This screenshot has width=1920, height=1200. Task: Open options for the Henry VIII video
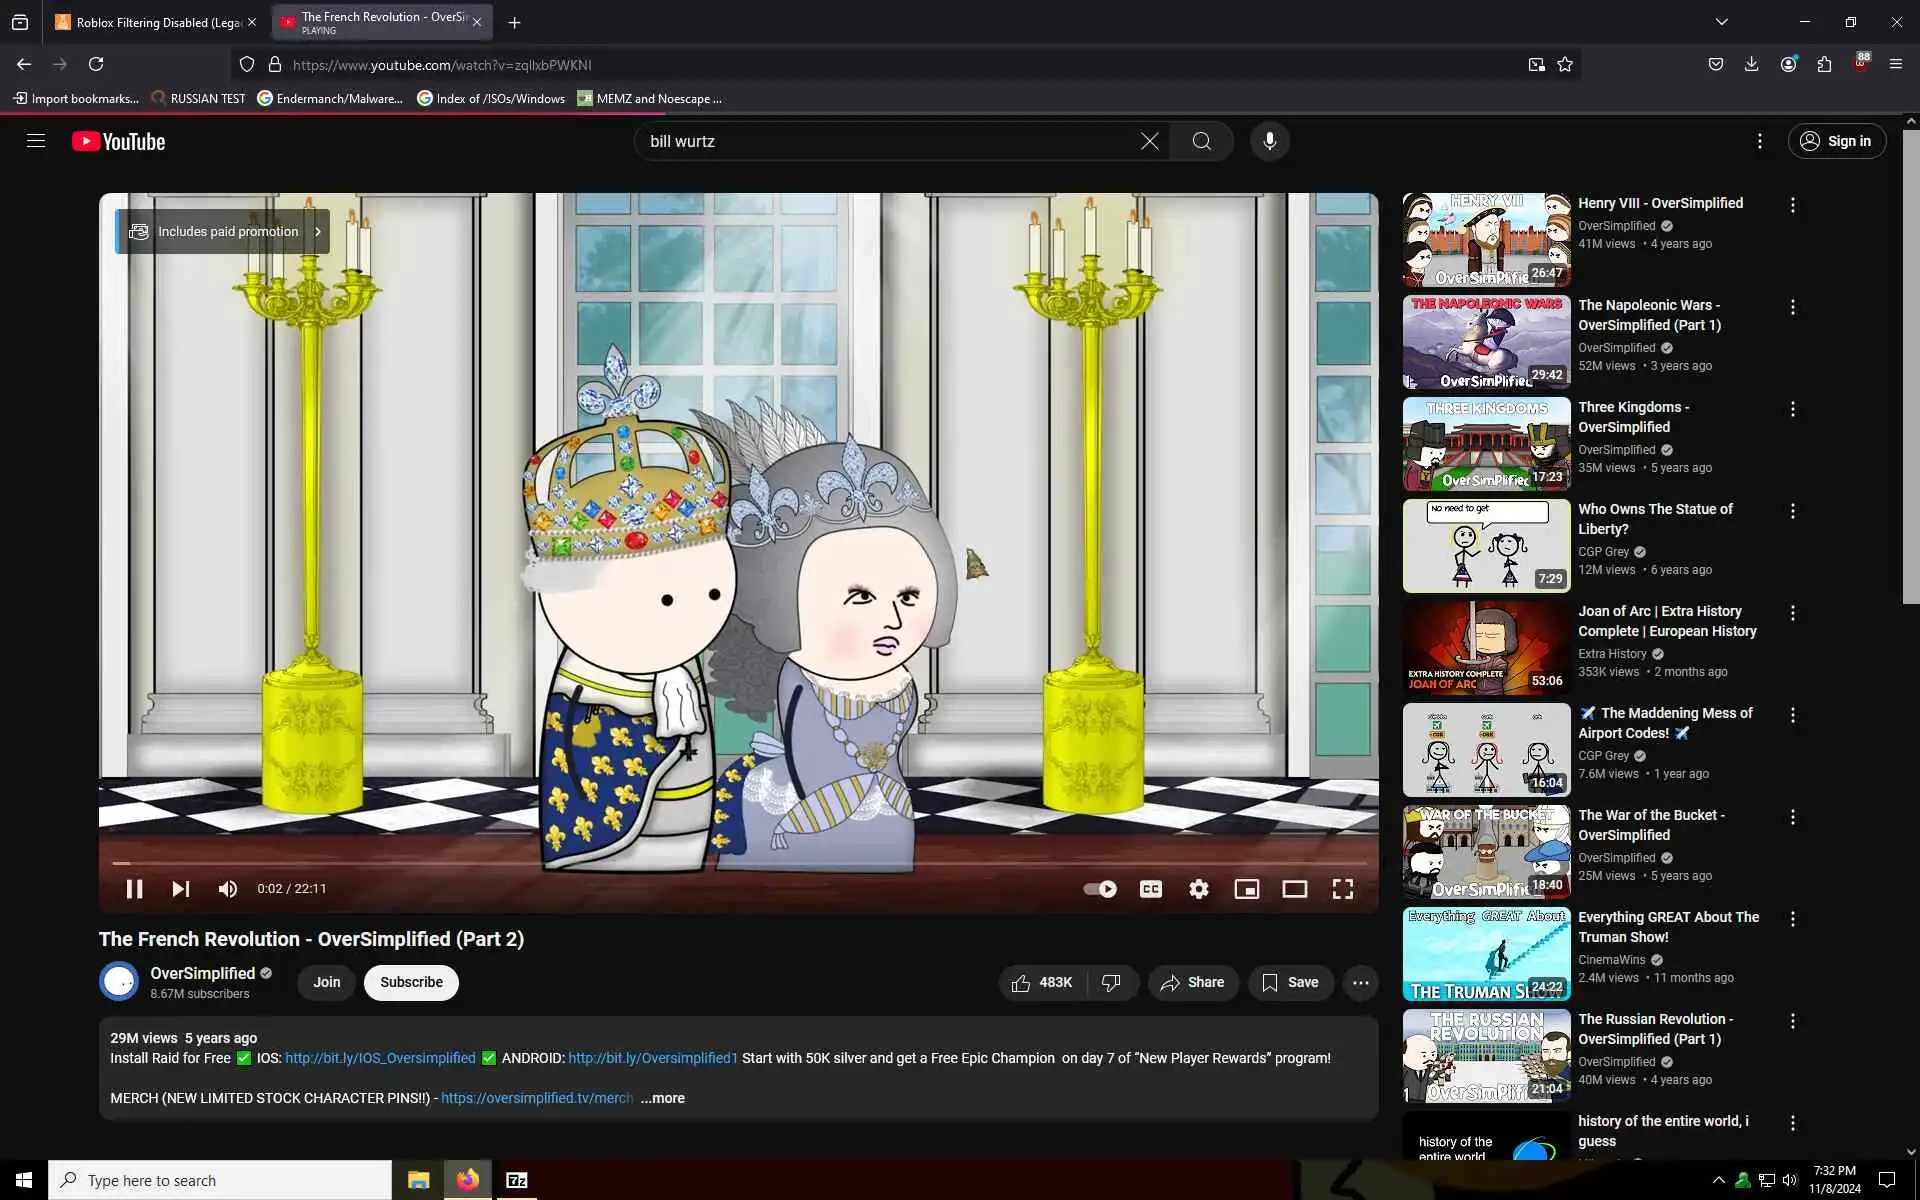click(1792, 205)
